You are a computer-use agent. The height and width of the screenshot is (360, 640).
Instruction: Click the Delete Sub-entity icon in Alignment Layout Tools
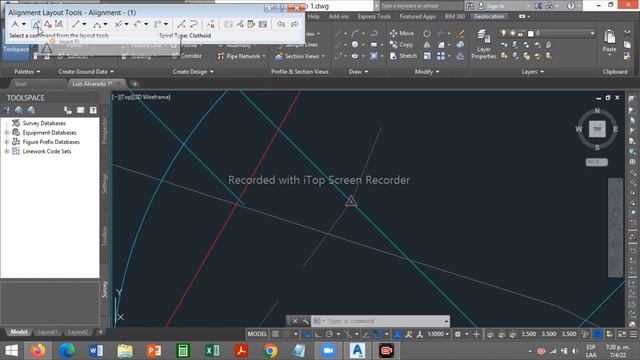click(x=211, y=24)
